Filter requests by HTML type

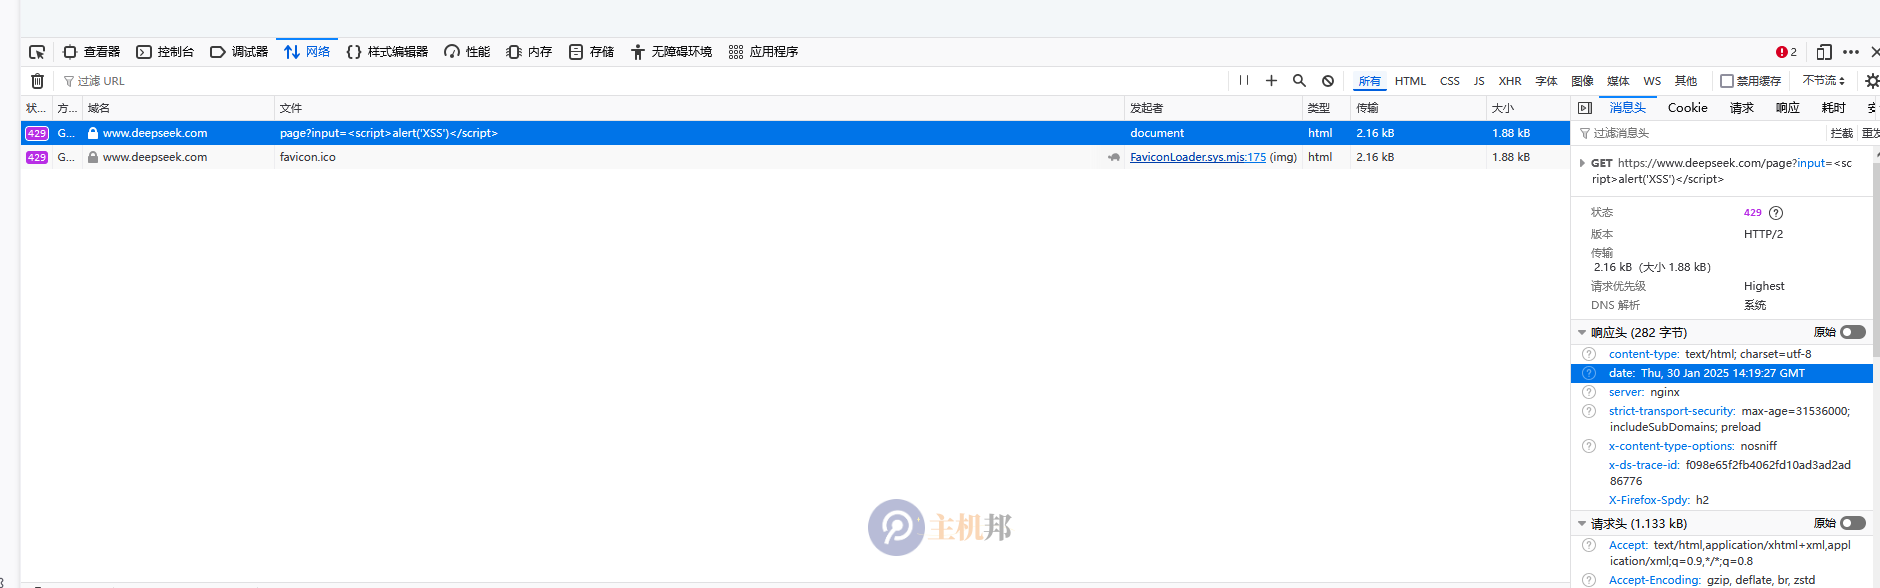(1410, 81)
